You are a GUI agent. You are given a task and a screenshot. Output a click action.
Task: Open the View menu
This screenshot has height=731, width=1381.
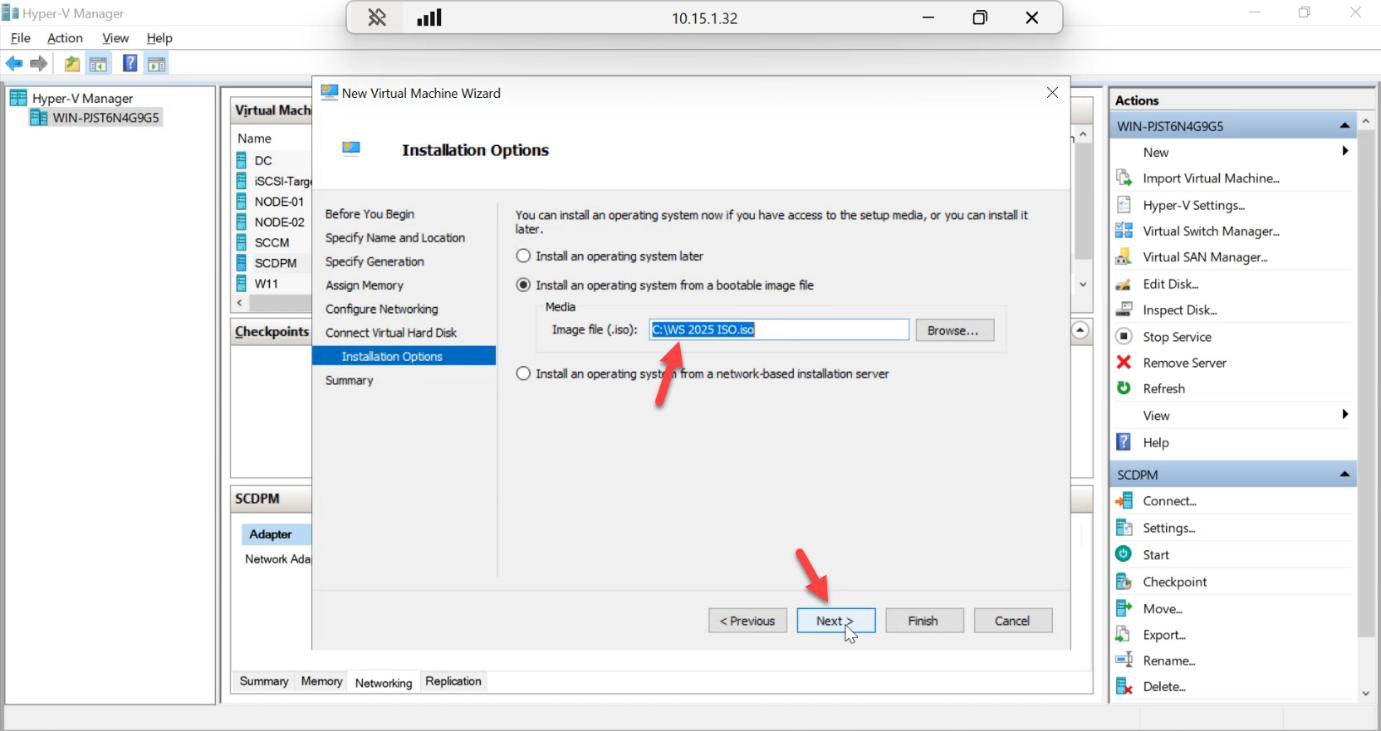coord(116,38)
